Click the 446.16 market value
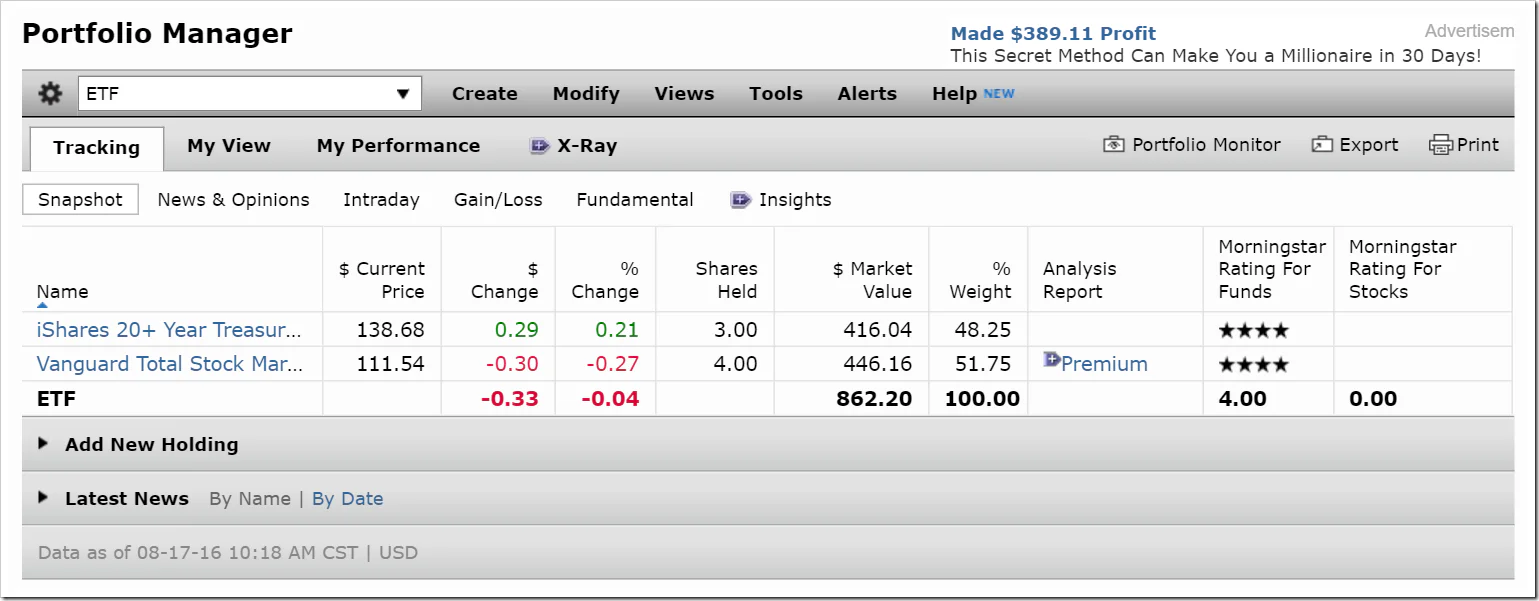 878,364
